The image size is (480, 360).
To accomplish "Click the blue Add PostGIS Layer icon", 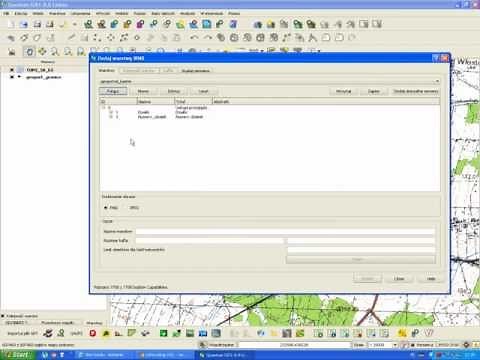I will pyautogui.click(x=114, y=24).
